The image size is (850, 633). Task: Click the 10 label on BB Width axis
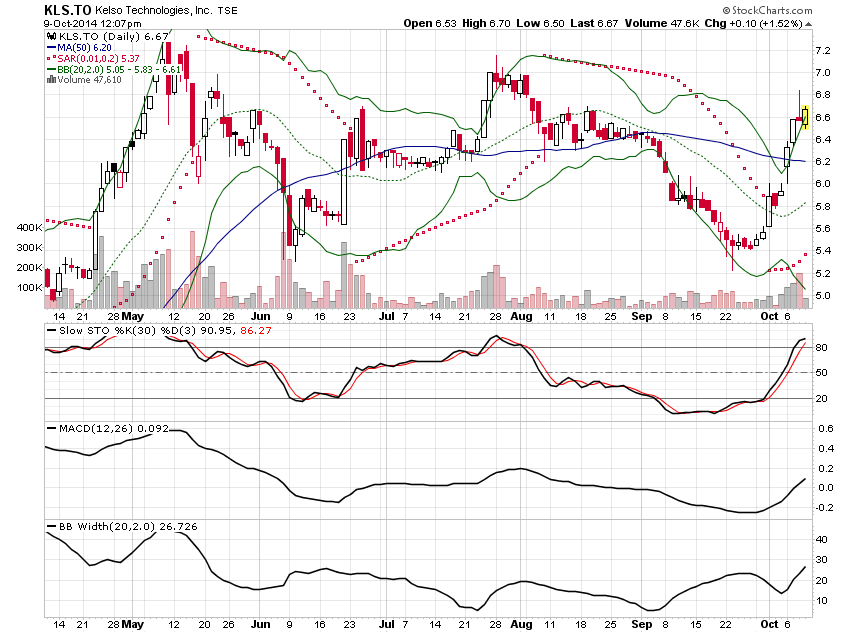[x=821, y=600]
